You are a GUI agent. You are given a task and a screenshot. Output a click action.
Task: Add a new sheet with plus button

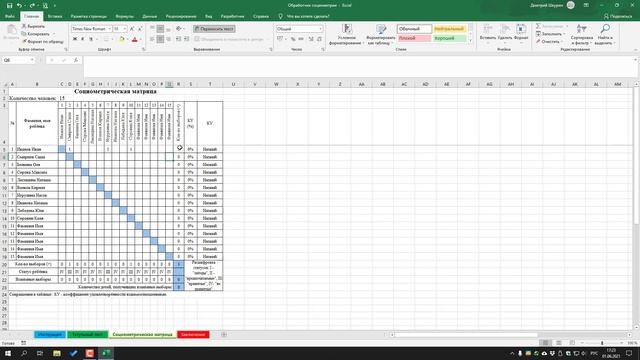(224, 334)
